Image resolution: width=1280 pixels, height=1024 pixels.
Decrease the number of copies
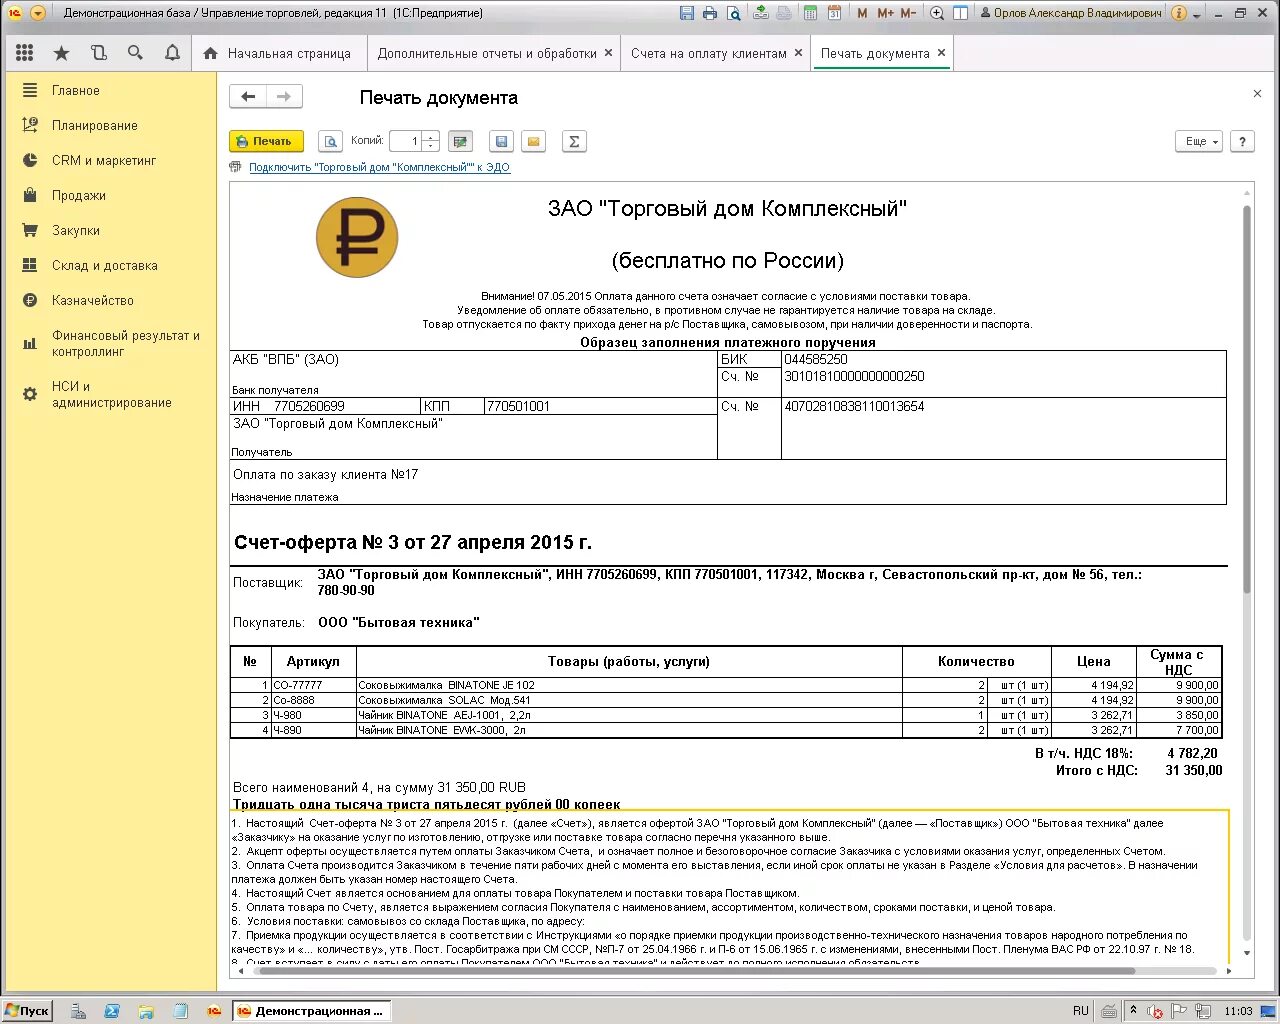click(x=431, y=146)
